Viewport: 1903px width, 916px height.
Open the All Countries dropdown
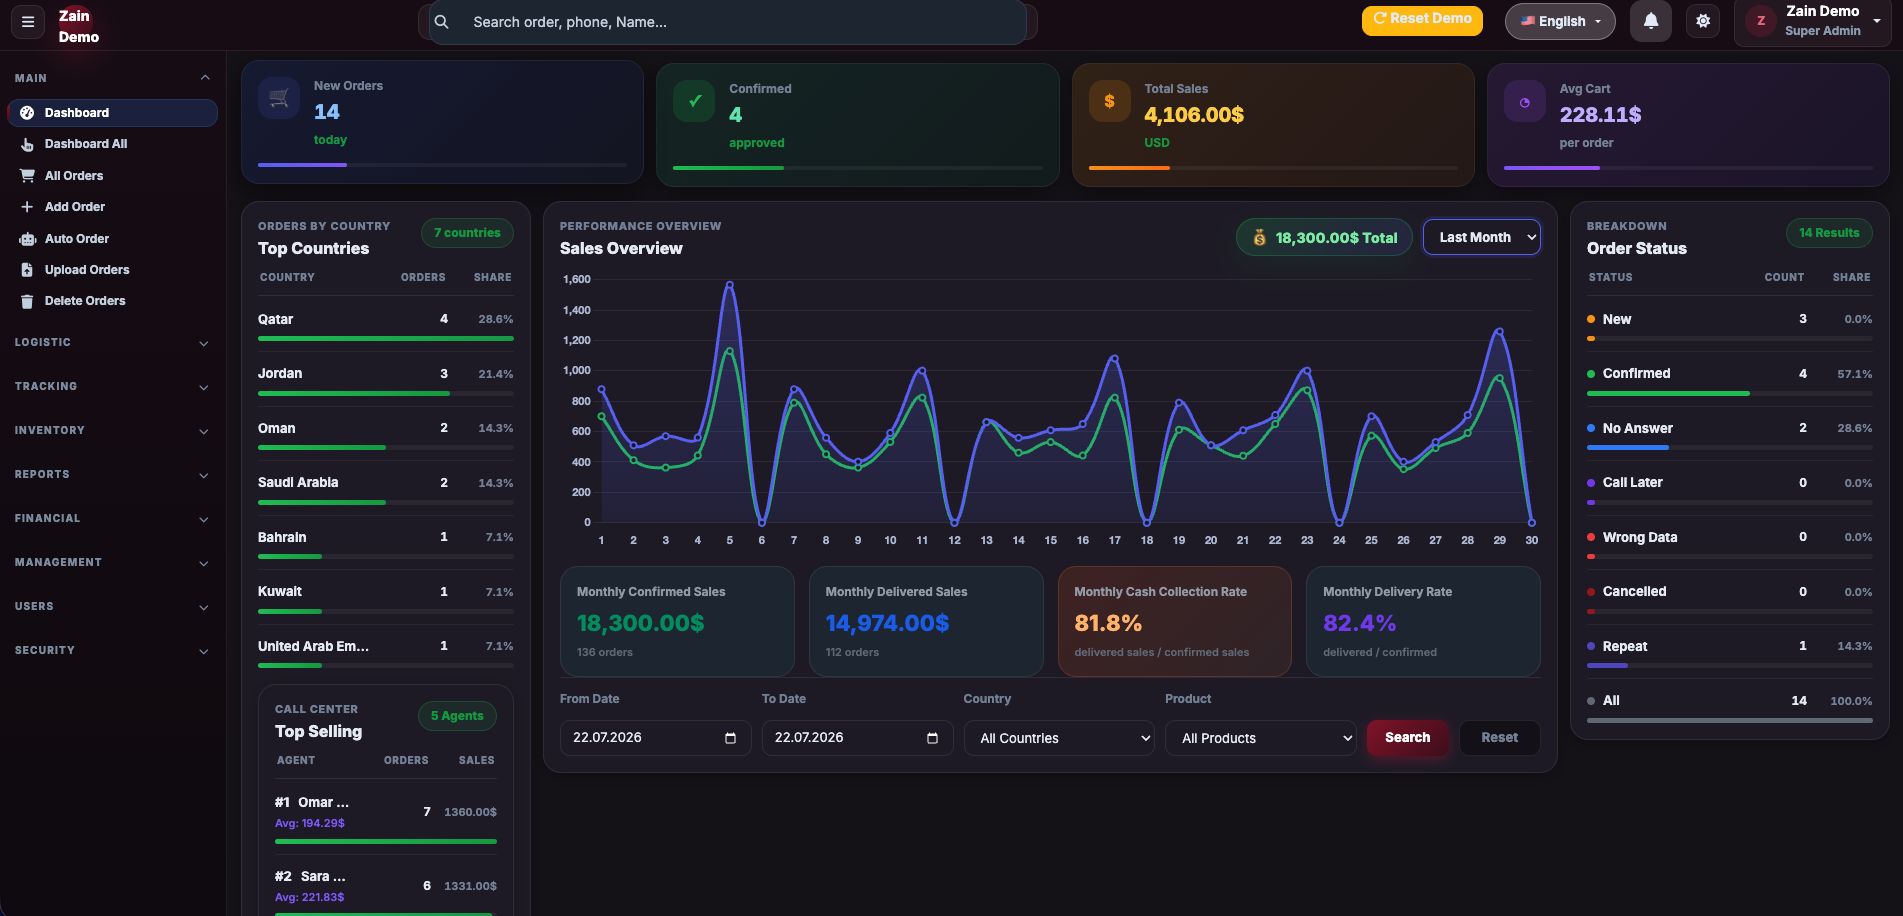[x=1058, y=738]
